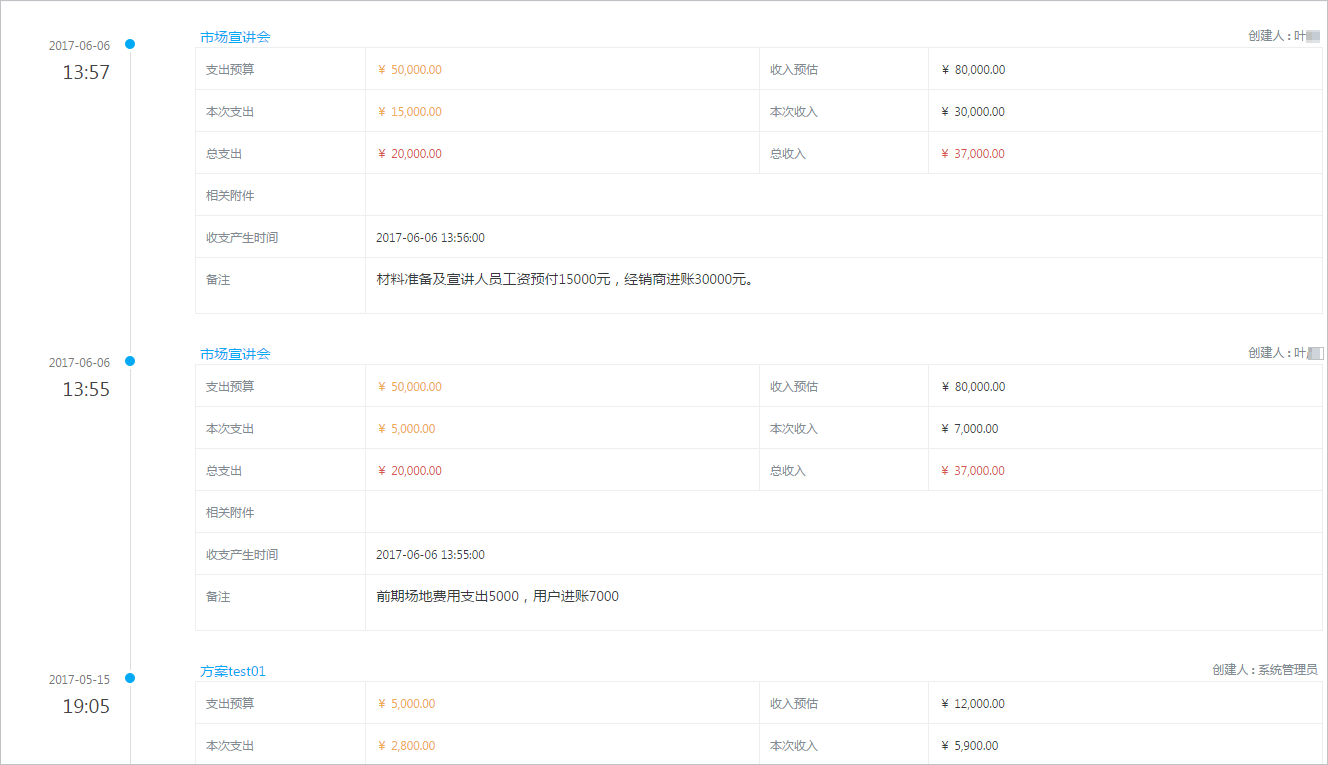Click the ¥ 12,000.00 收入预估 value
The height and width of the screenshot is (765, 1328).
pyautogui.click(x=973, y=704)
